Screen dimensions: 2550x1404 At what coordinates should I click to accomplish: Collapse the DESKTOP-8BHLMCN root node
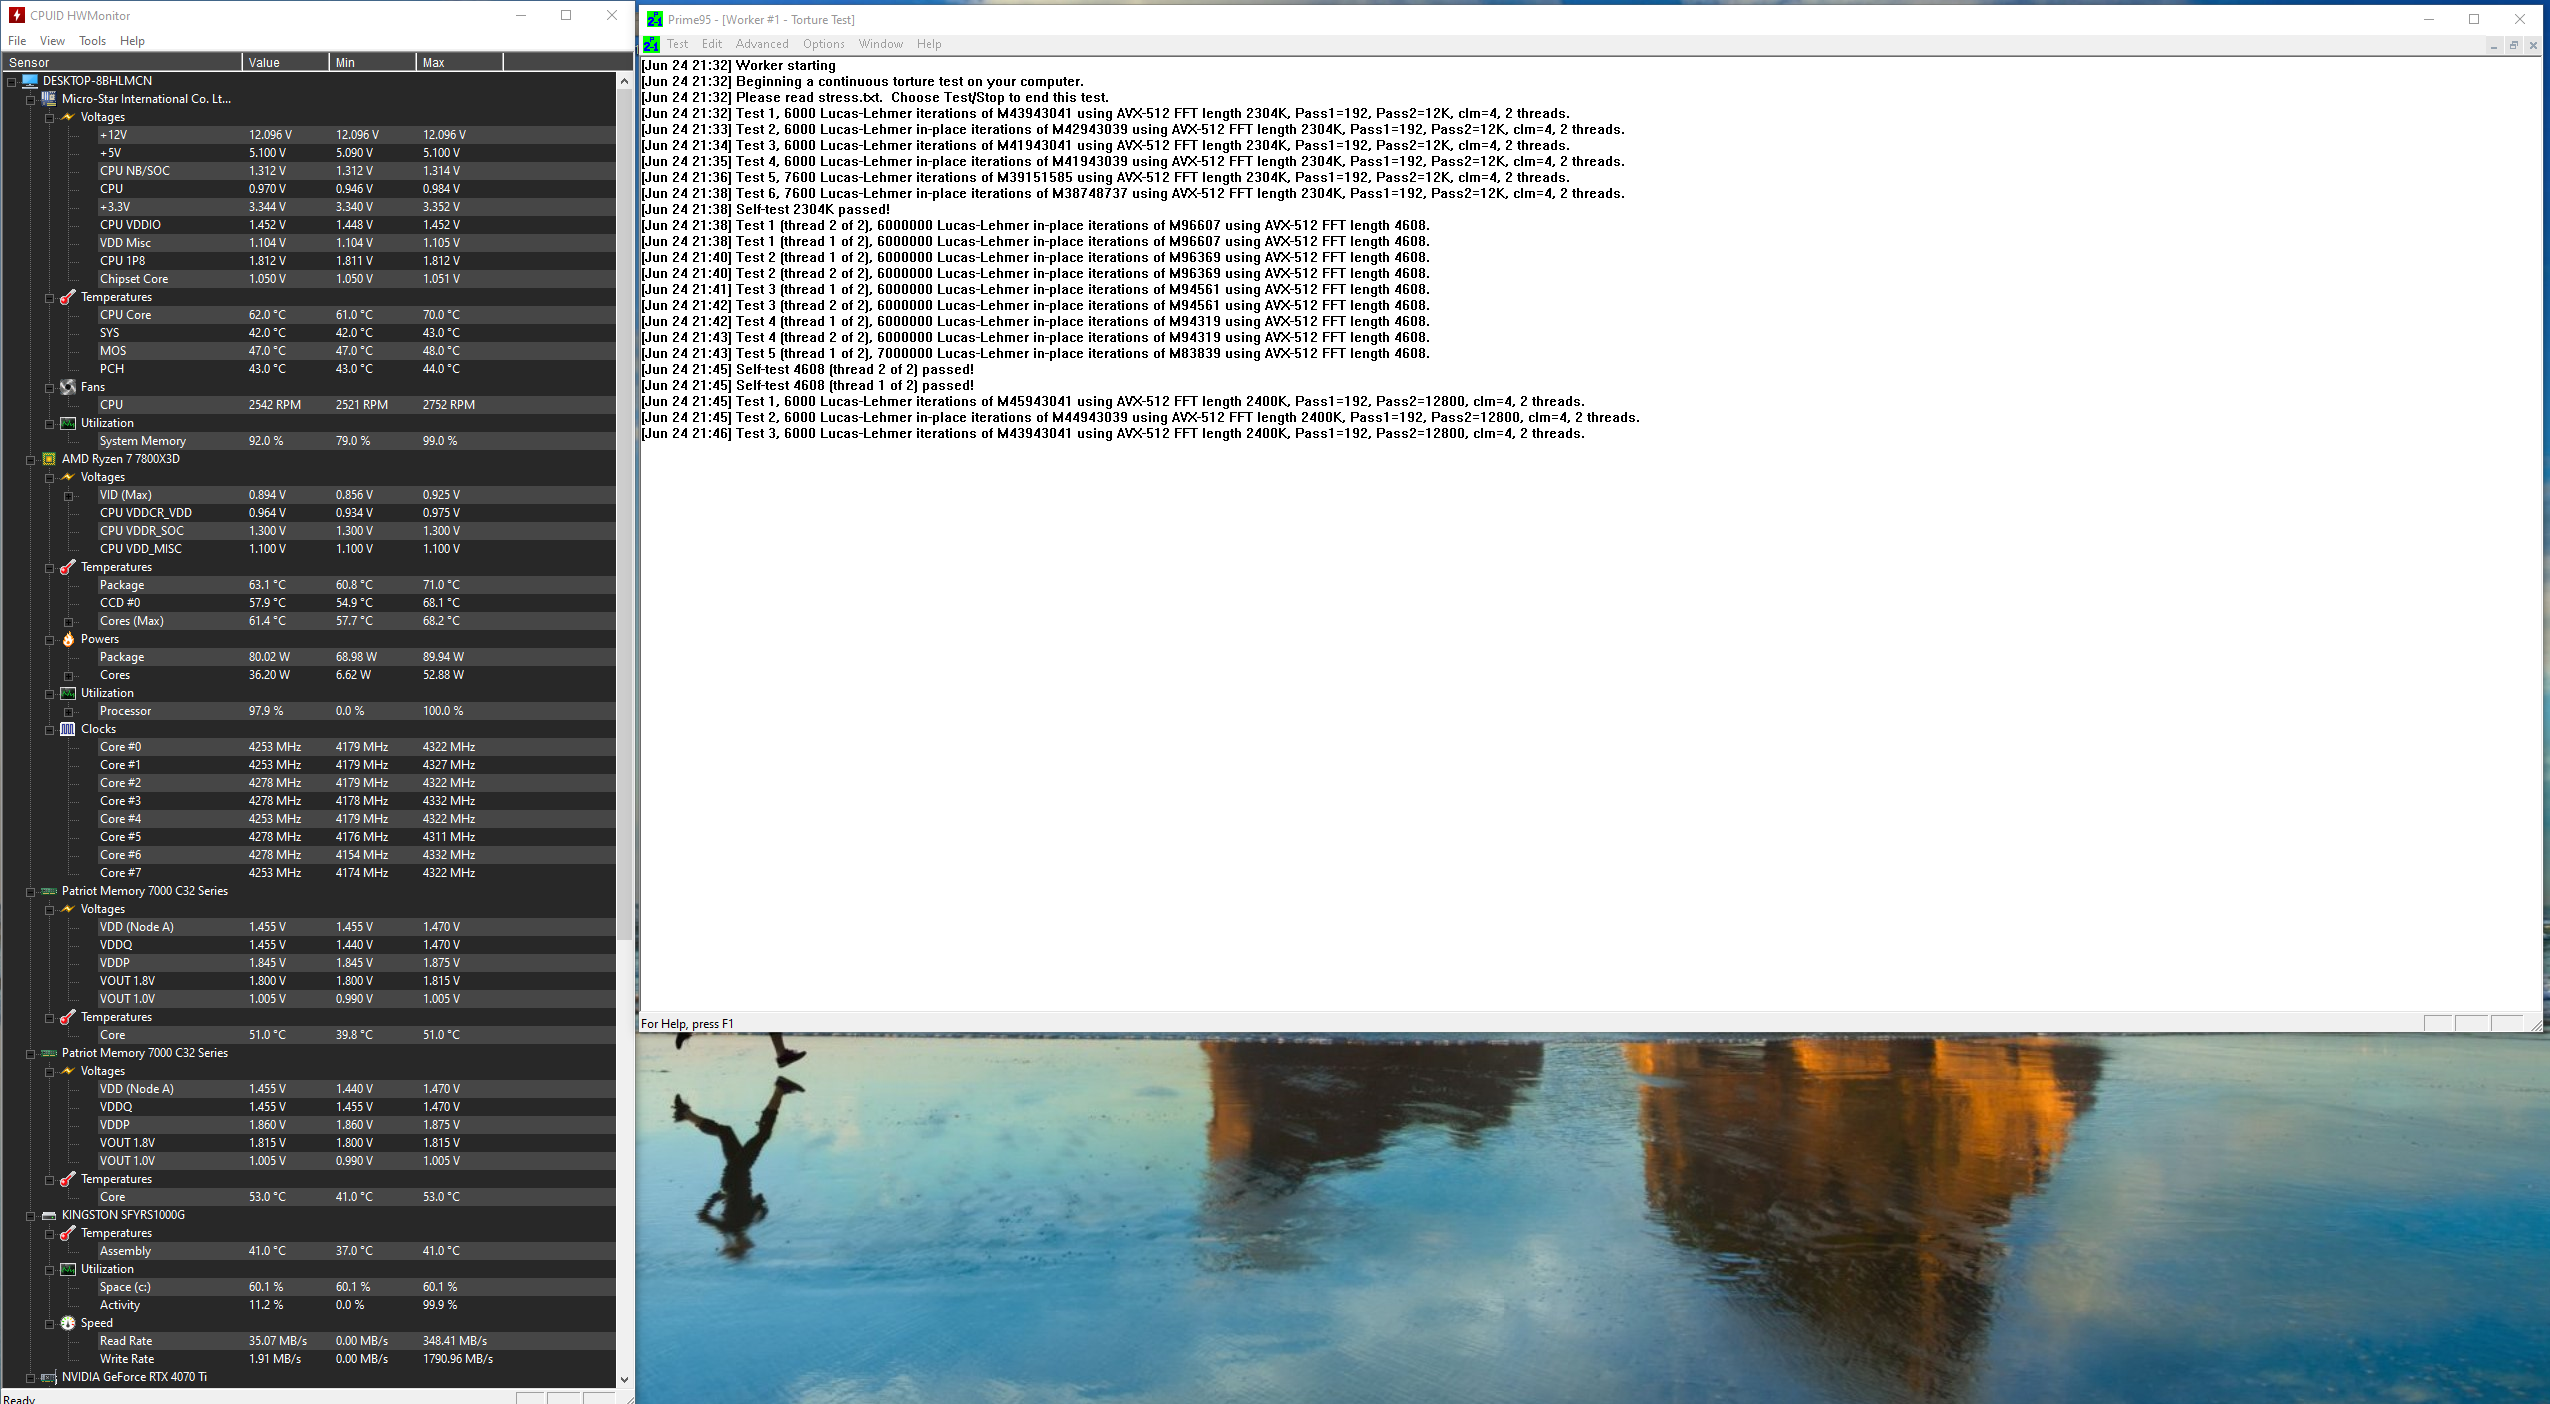pos(12,81)
